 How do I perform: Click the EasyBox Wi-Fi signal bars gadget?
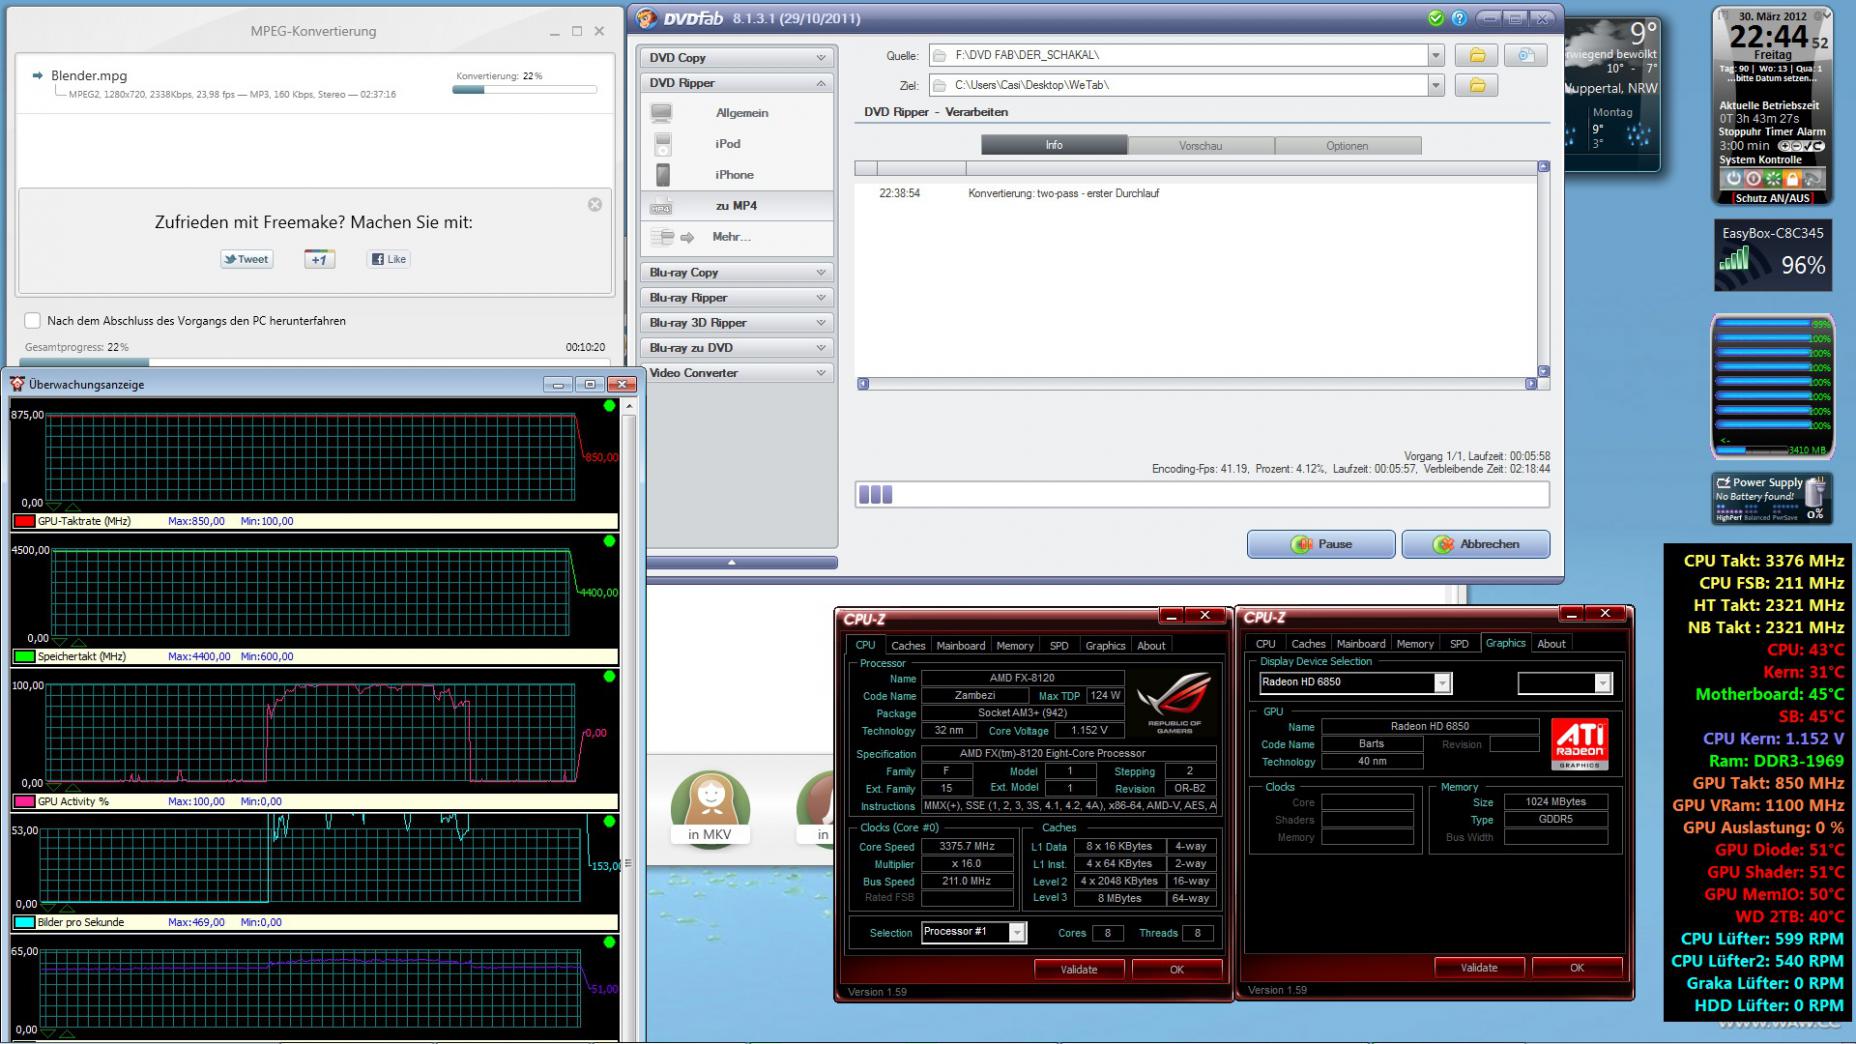point(1735,260)
